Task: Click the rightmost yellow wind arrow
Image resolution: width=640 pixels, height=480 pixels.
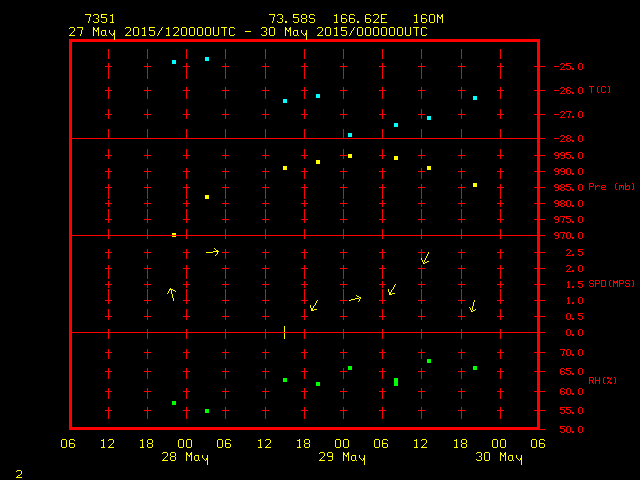Action: pyautogui.click(x=472, y=306)
